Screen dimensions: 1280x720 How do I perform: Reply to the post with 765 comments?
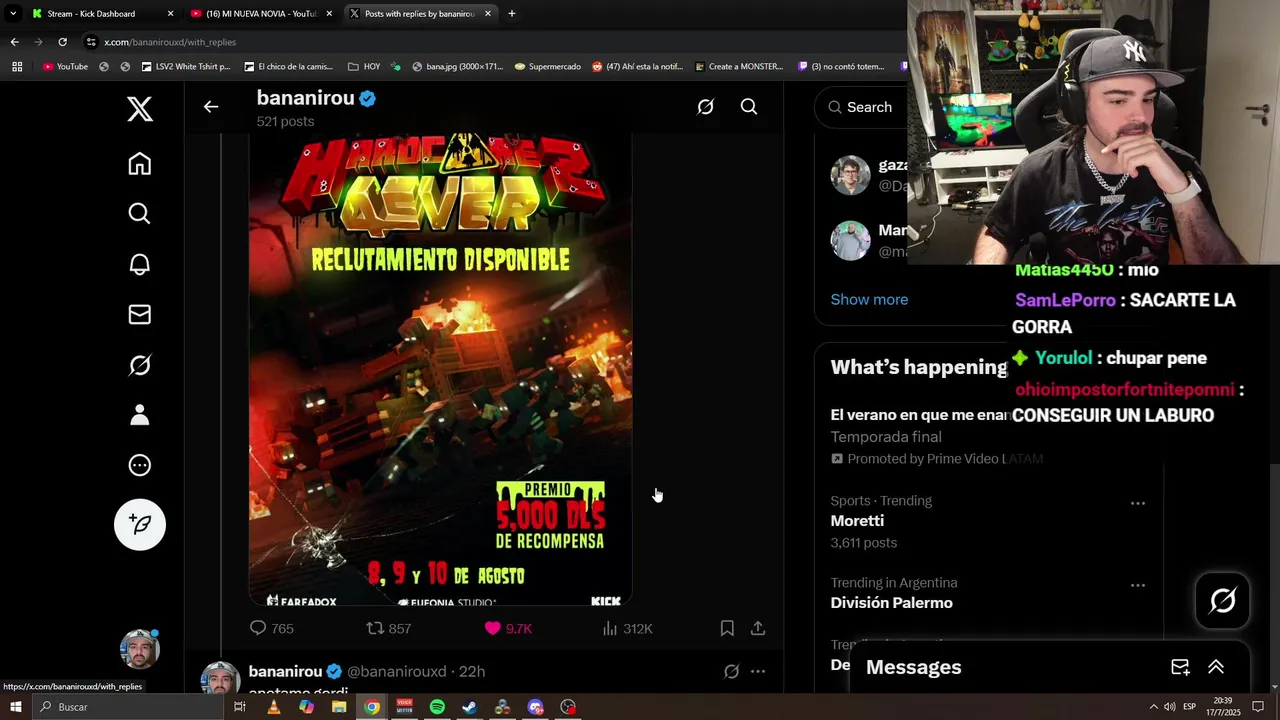(x=271, y=628)
